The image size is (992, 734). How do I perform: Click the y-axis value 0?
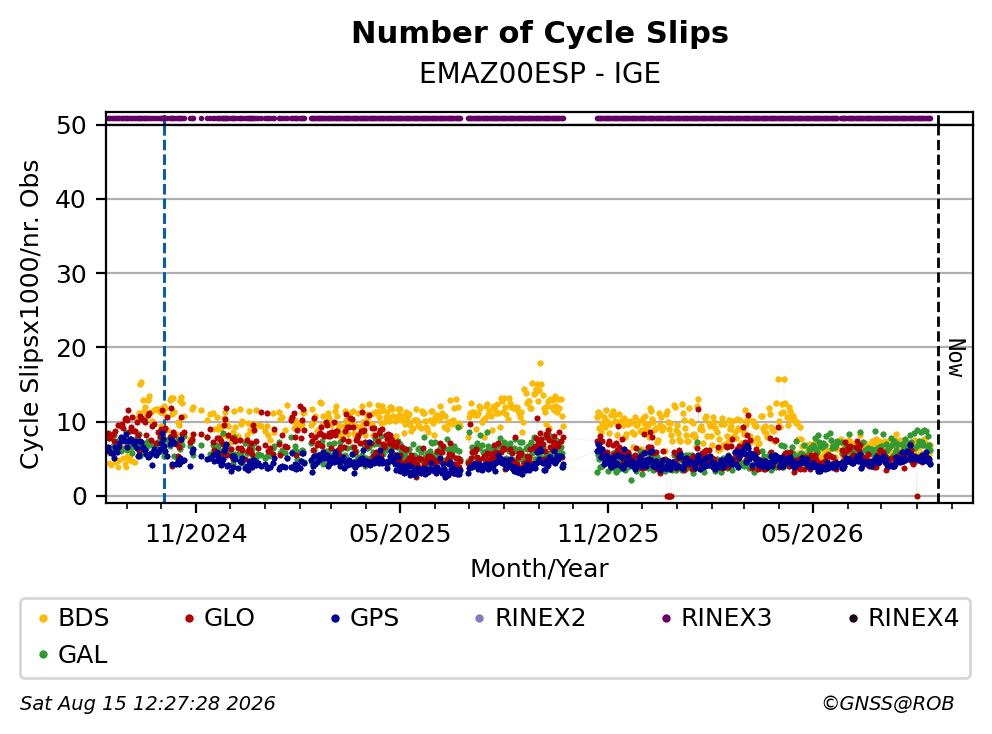[78, 496]
